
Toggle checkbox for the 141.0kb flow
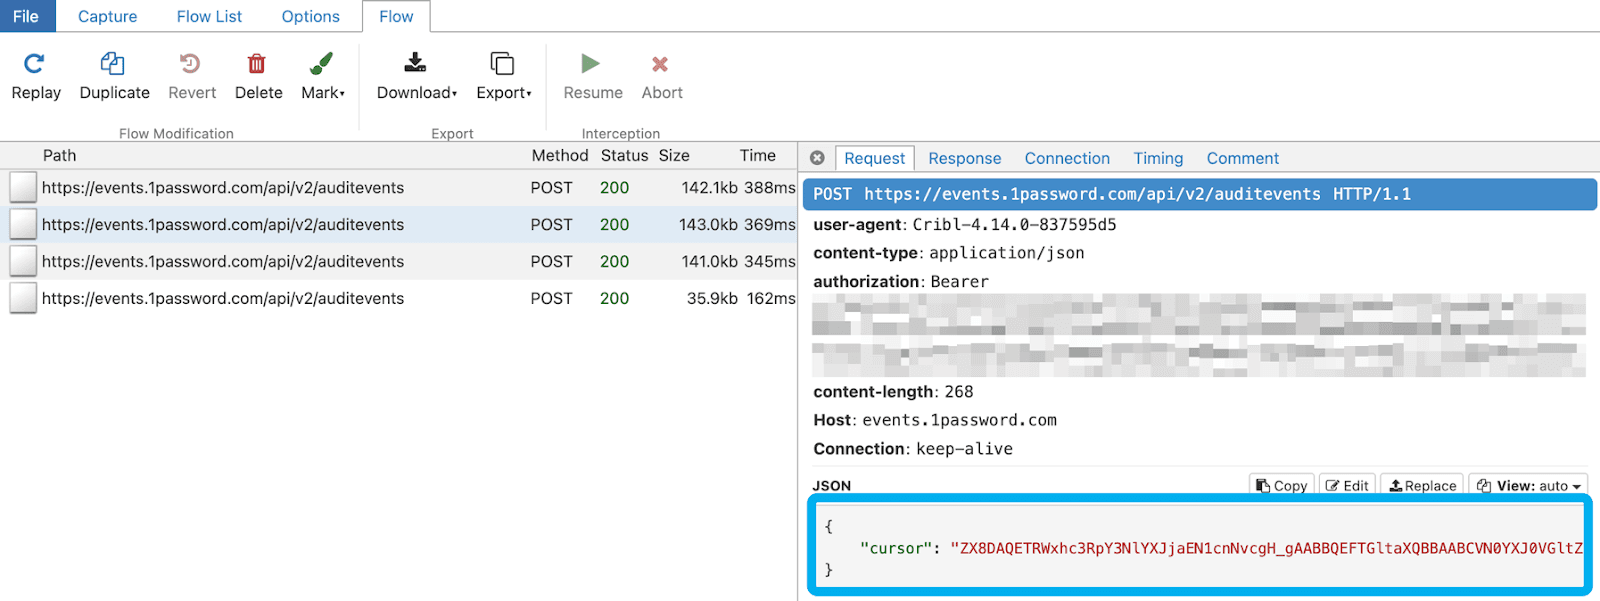23,262
